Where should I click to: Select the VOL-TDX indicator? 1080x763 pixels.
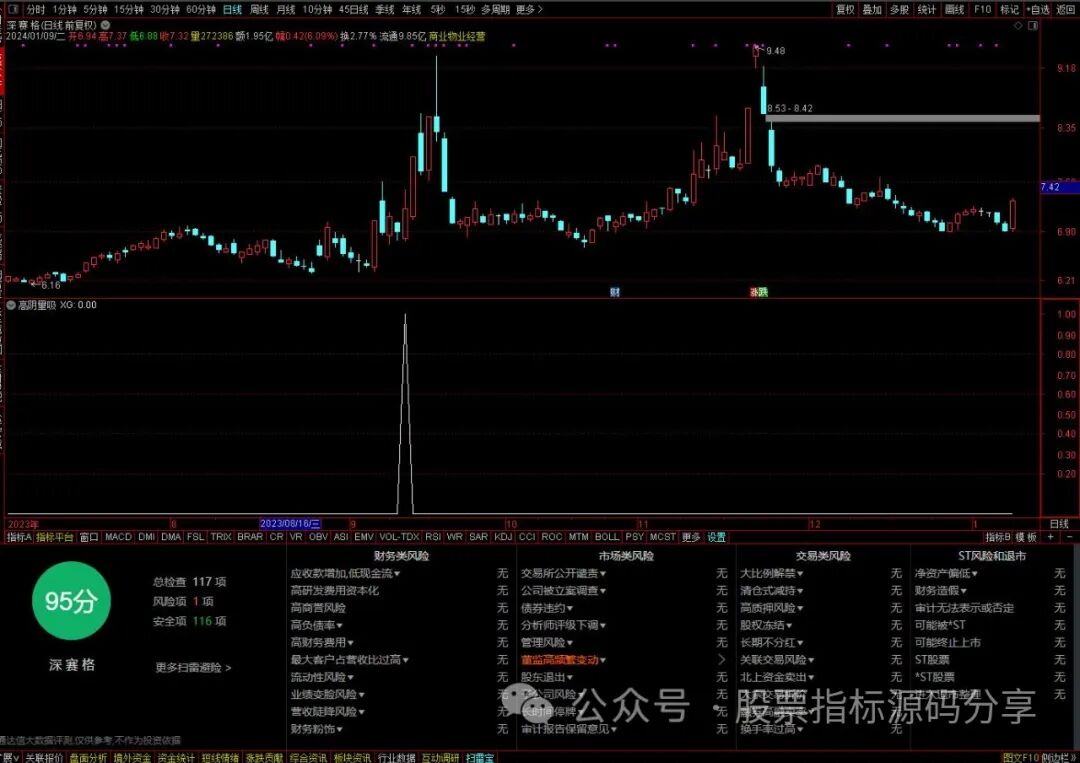click(x=399, y=536)
